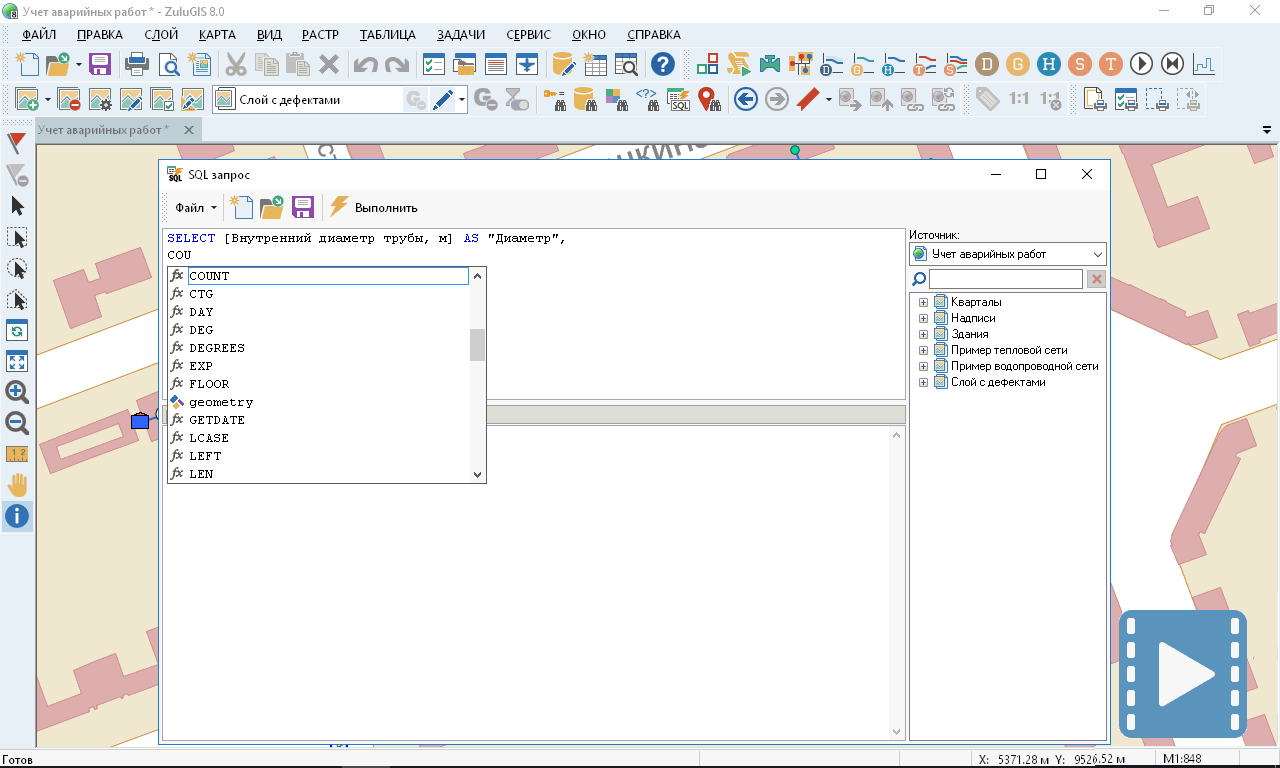Click the save query floppy icon in SQL window
This screenshot has height=768, width=1280.
click(x=303, y=207)
